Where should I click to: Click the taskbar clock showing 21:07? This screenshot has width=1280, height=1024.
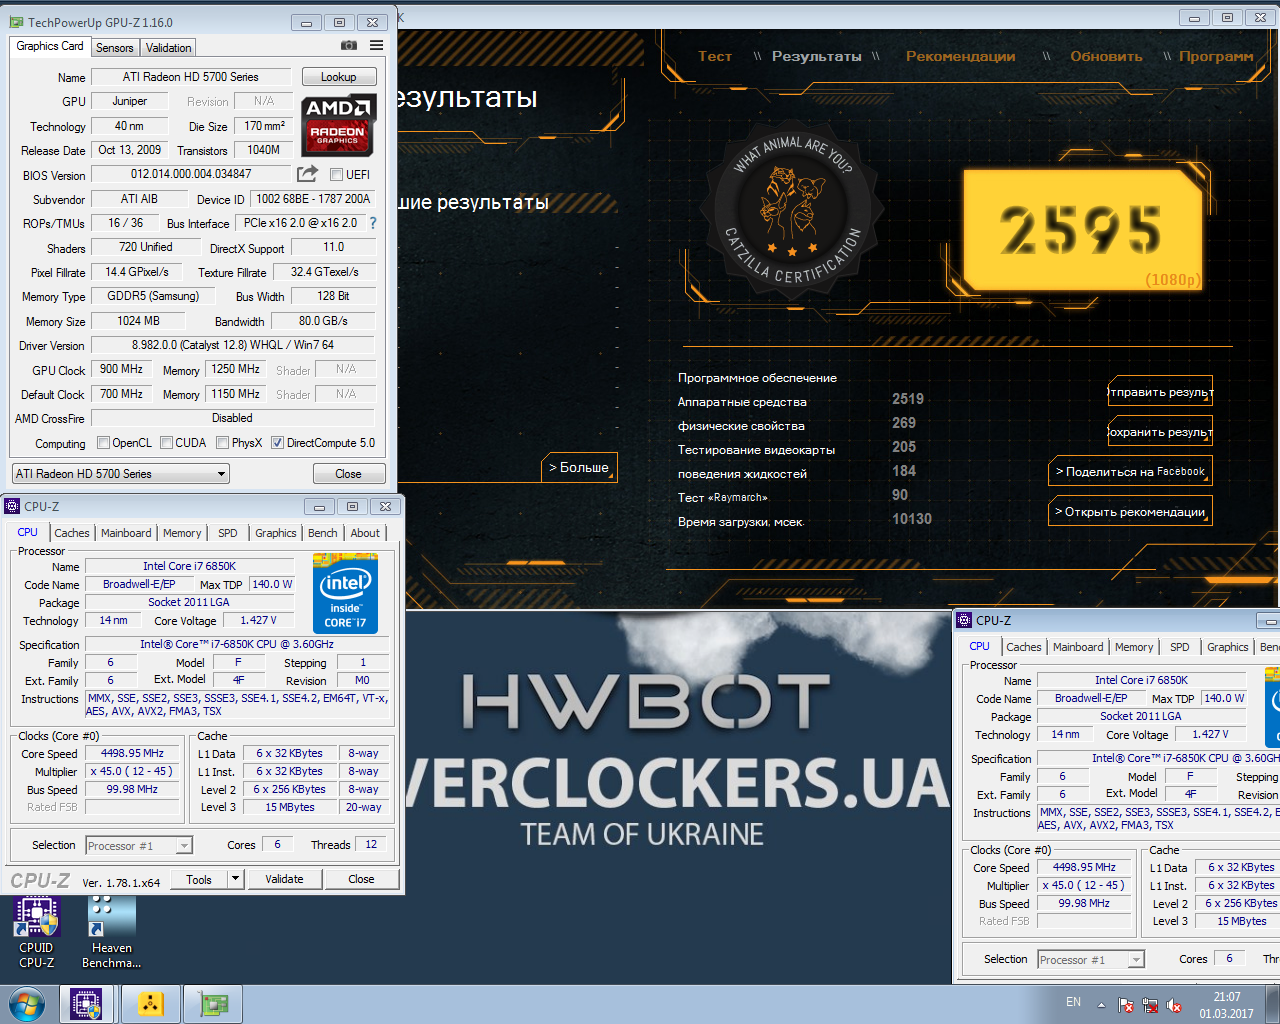[x=1226, y=1004]
